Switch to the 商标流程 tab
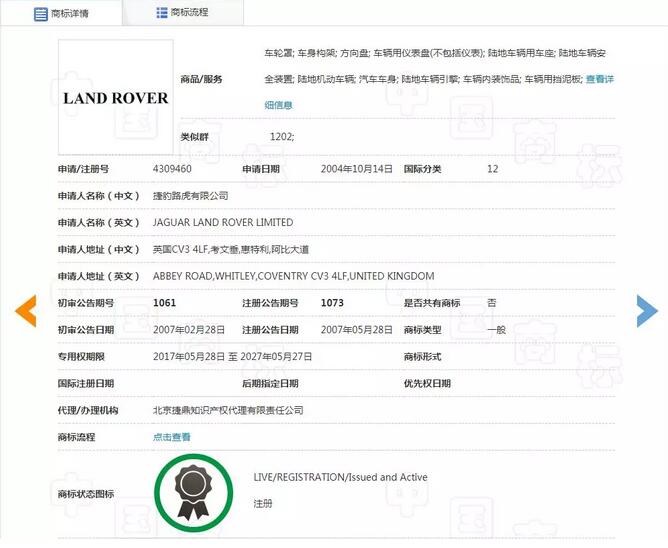 click(x=183, y=12)
